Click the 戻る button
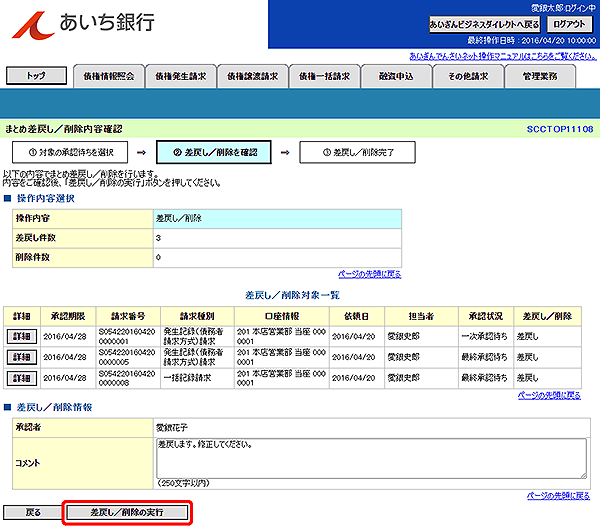Screen dimensions: 600x528 coord(33,512)
